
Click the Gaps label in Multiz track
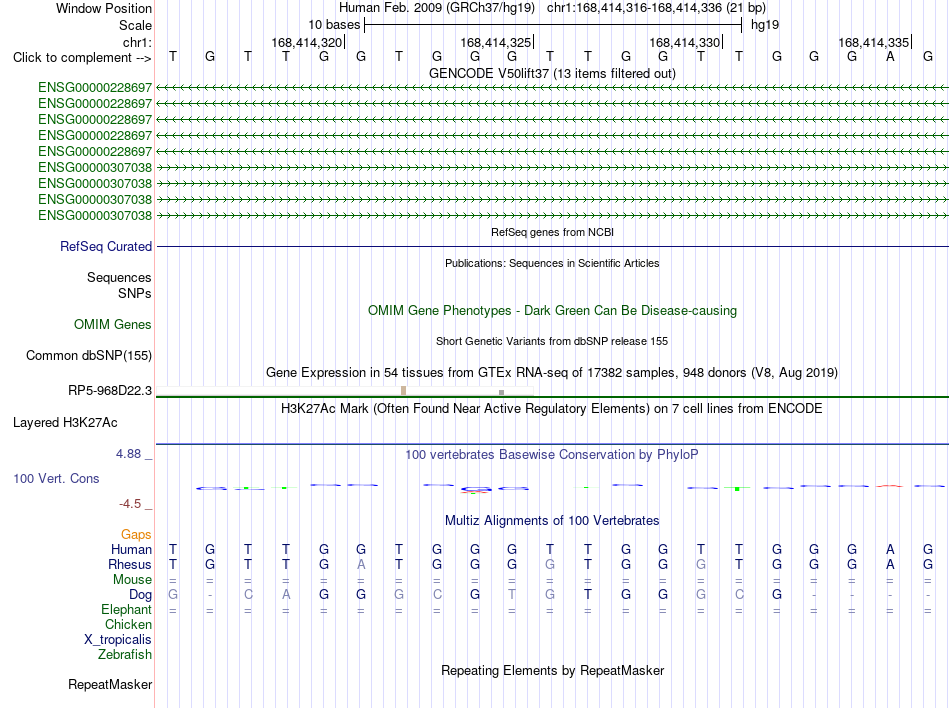click(x=136, y=534)
